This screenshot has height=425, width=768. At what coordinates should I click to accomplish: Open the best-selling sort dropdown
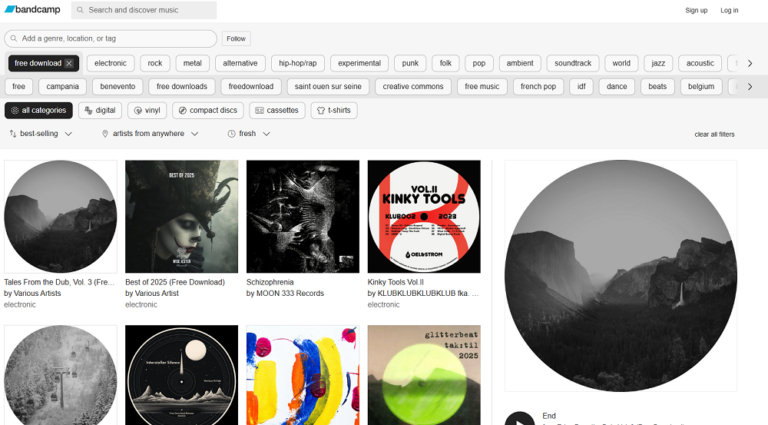coord(41,134)
